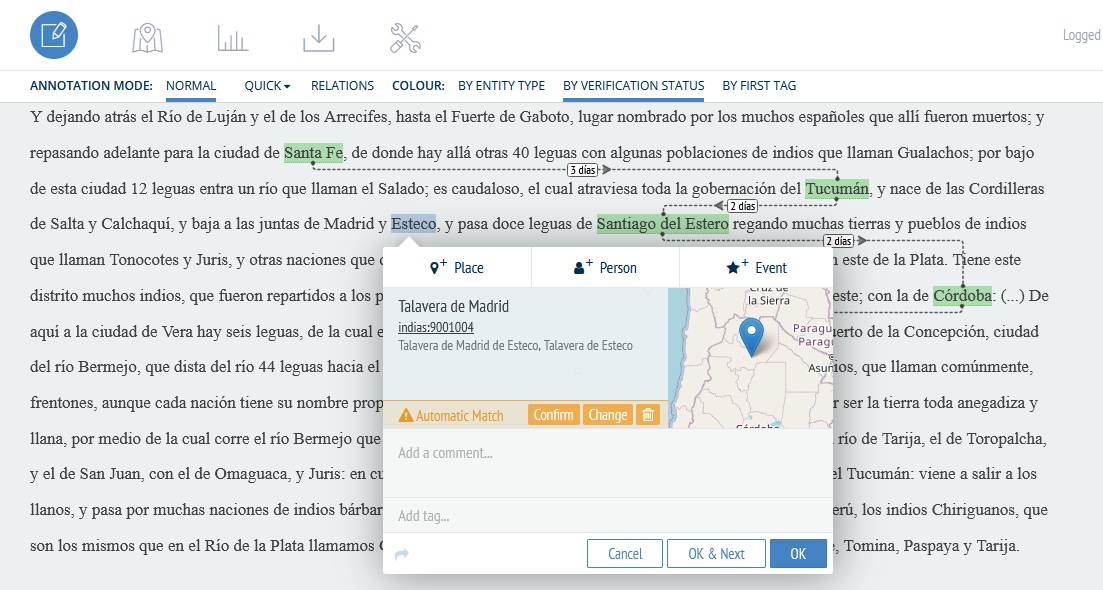Delete the gazetteer match via trash icon
This screenshot has width=1103, height=590.
point(648,413)
